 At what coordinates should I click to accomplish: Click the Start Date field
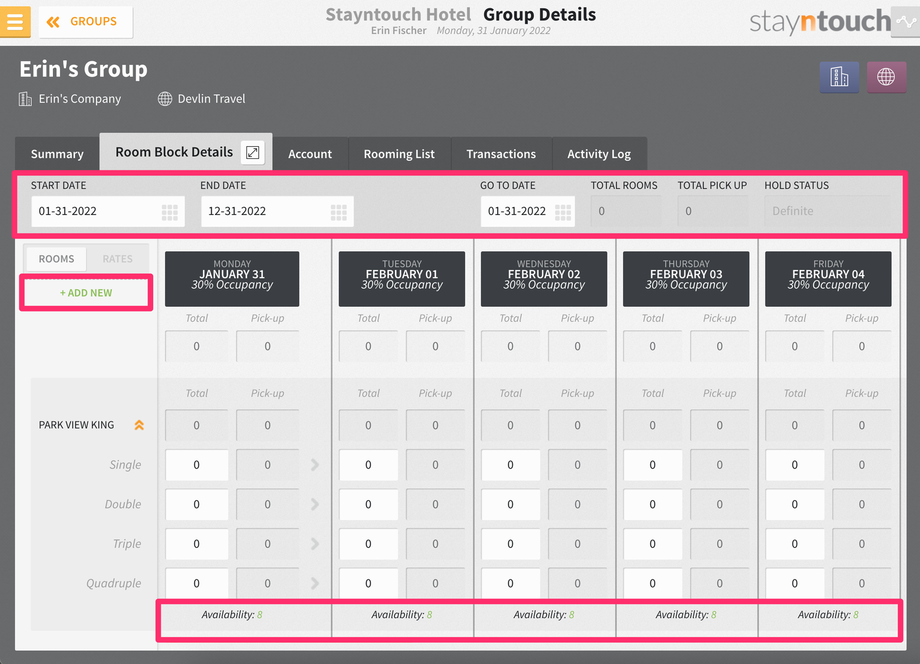point(108,211)
